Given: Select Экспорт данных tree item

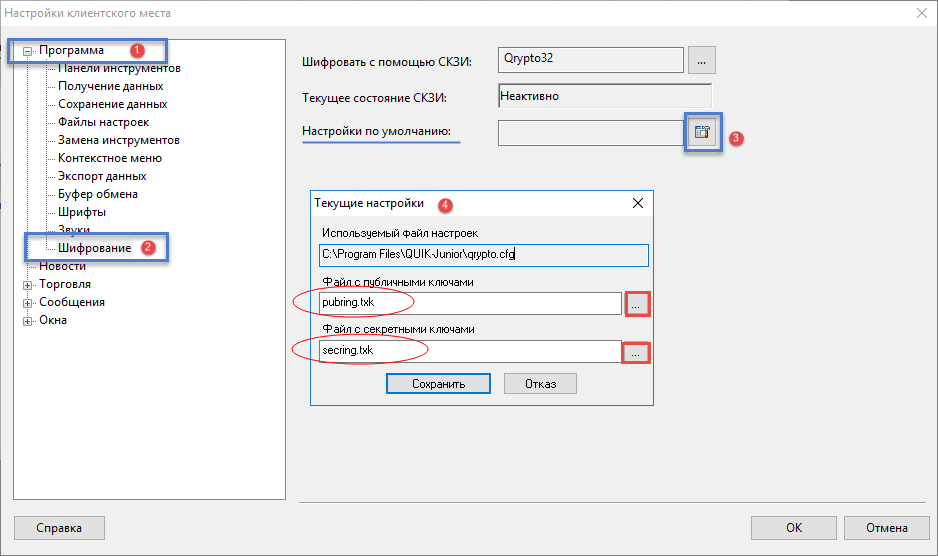Looking at the screenshot, I should pyautogui.click(x=102, y=176).
